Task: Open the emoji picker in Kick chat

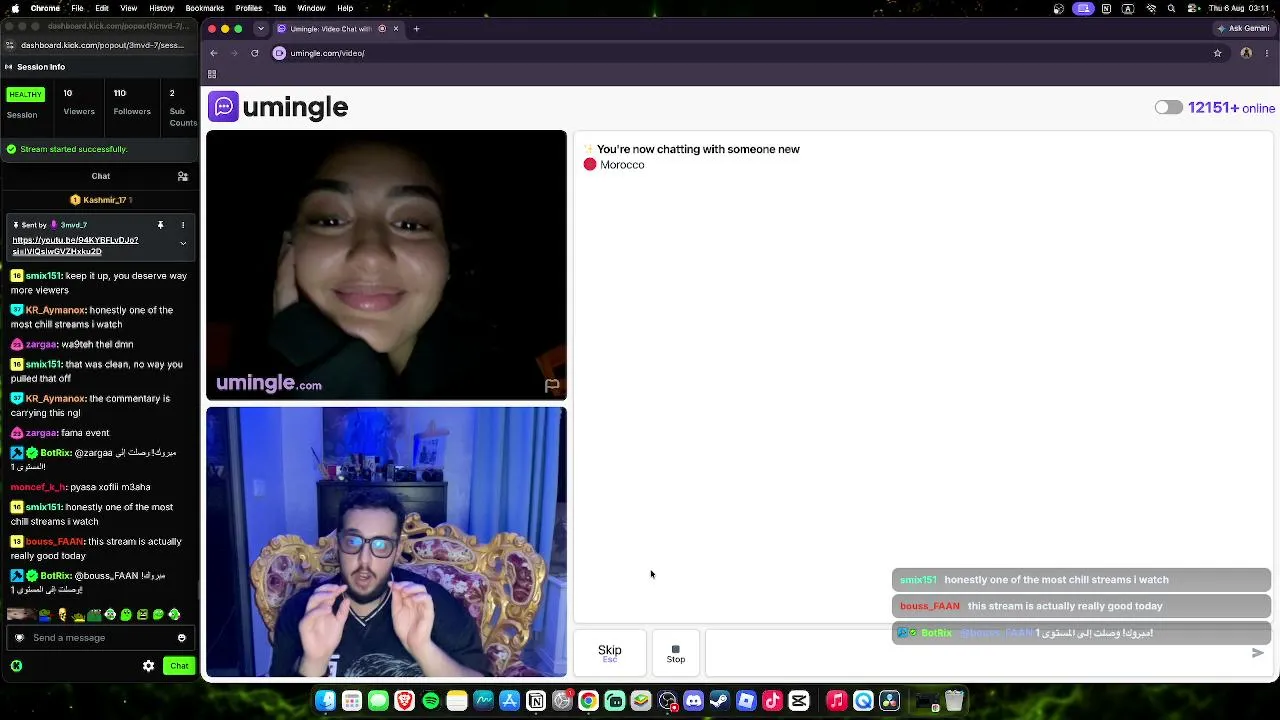Action: [x=181, y=638]
